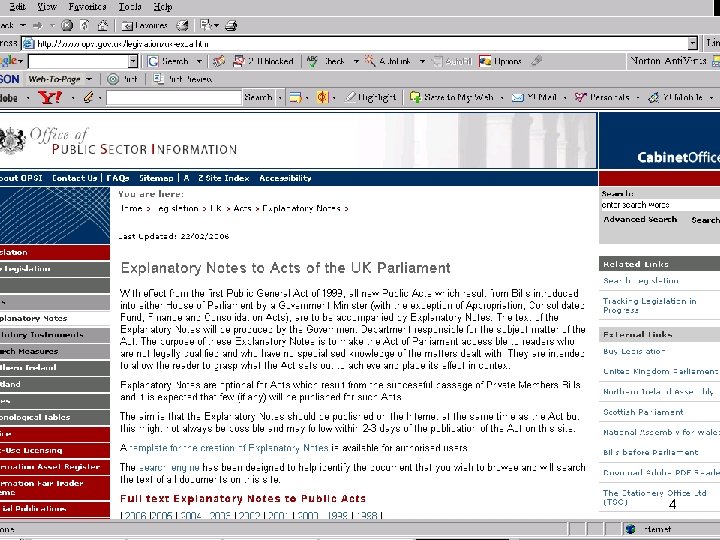Open the 2006 Explanatory Notes year link
Image resolution: width=720 pixels, height=540 pixels.
(x=134, y=515)
